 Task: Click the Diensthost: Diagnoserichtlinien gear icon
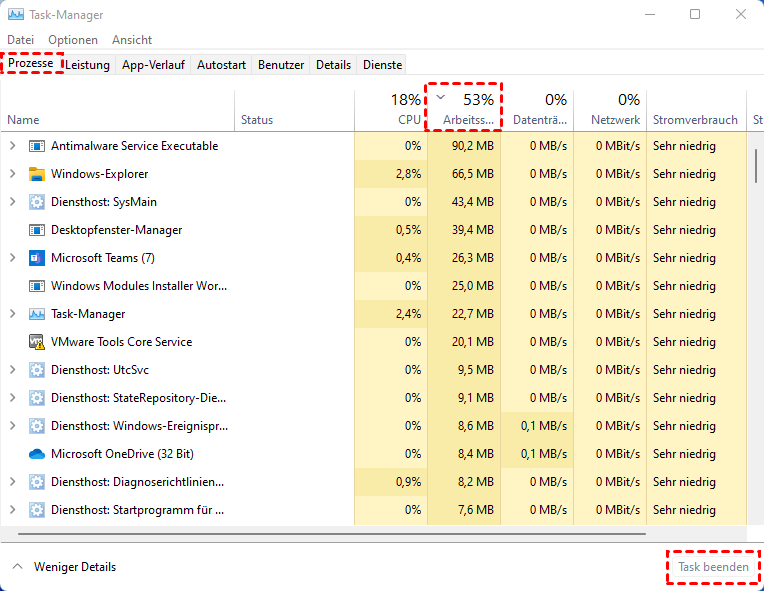pos(37,482)
